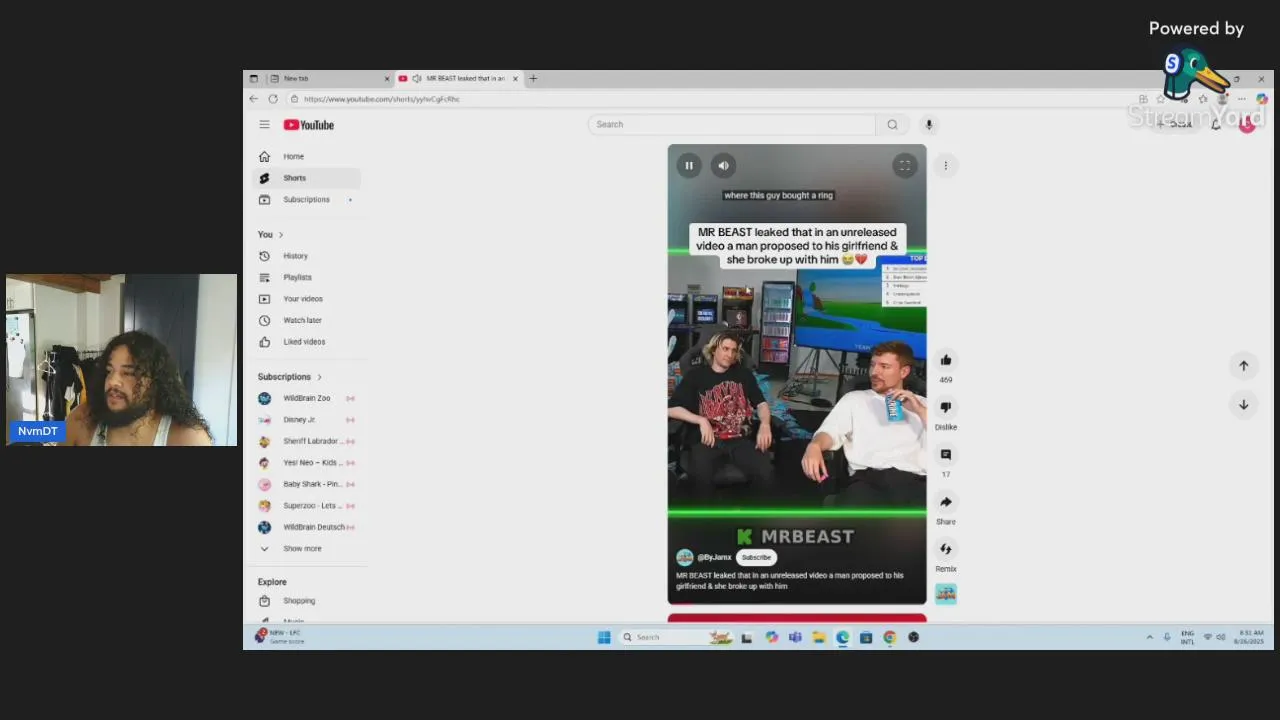Open Microsoft Edge from the taskbar

click(x=842, y=637)
